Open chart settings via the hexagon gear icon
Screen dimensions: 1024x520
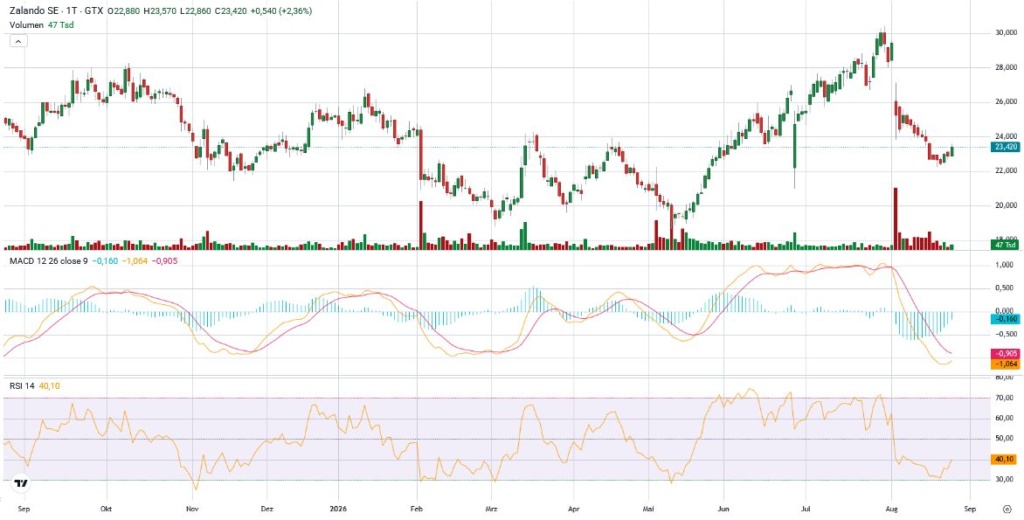coord(1006,508)
